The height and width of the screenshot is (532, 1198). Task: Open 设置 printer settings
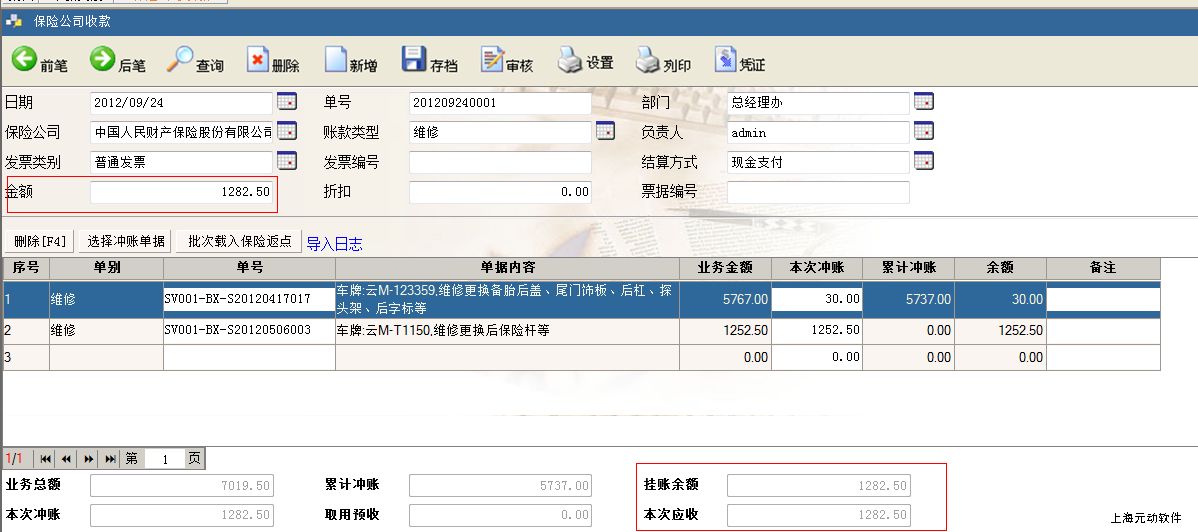point(570,61)
